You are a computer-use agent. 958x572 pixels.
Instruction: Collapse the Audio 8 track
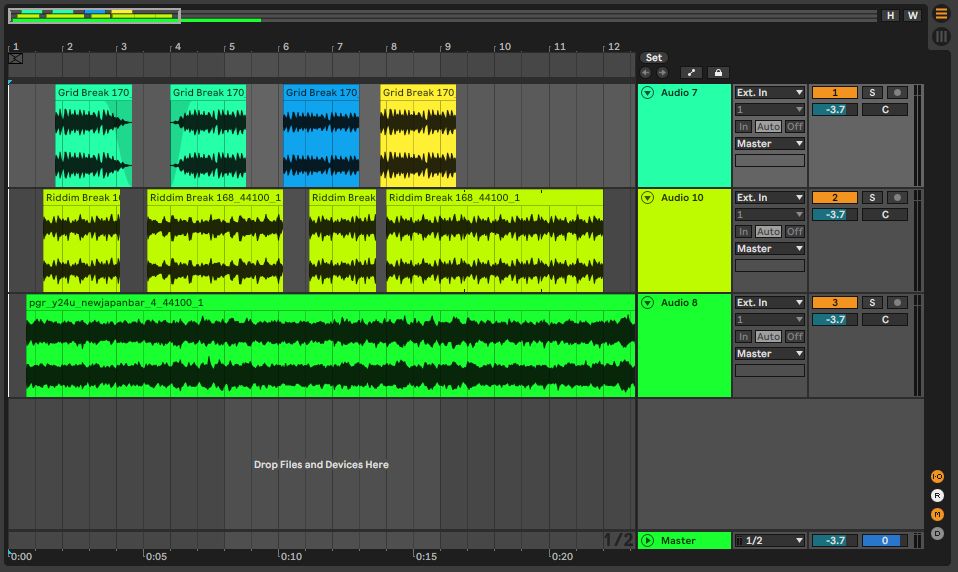coord(648,302)
